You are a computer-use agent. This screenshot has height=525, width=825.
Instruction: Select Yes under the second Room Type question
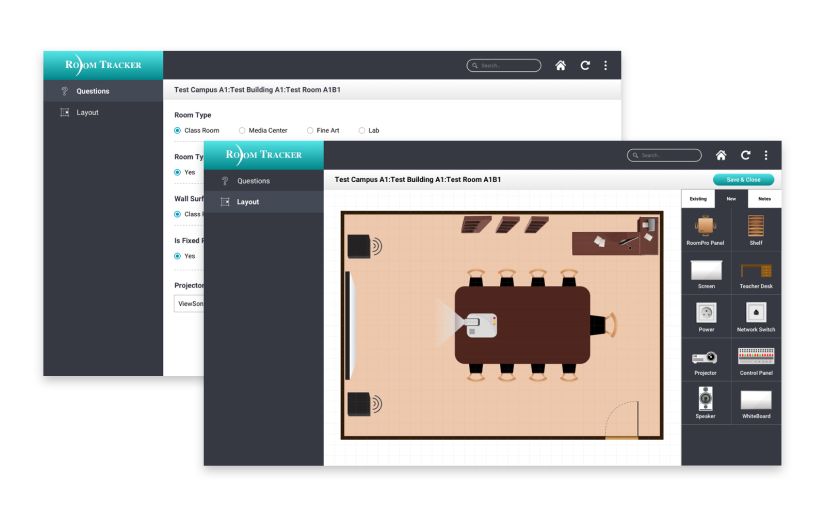point(177,172)
